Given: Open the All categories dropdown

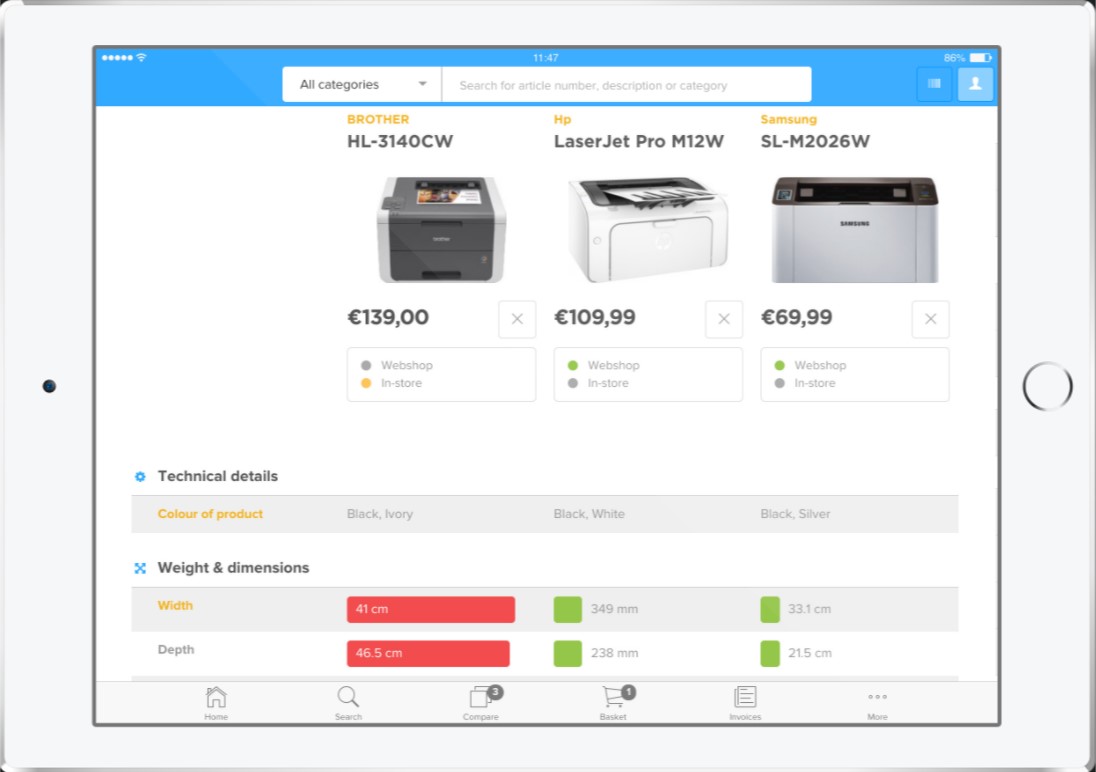Looking at the screenshot, I should click(361, 85).
